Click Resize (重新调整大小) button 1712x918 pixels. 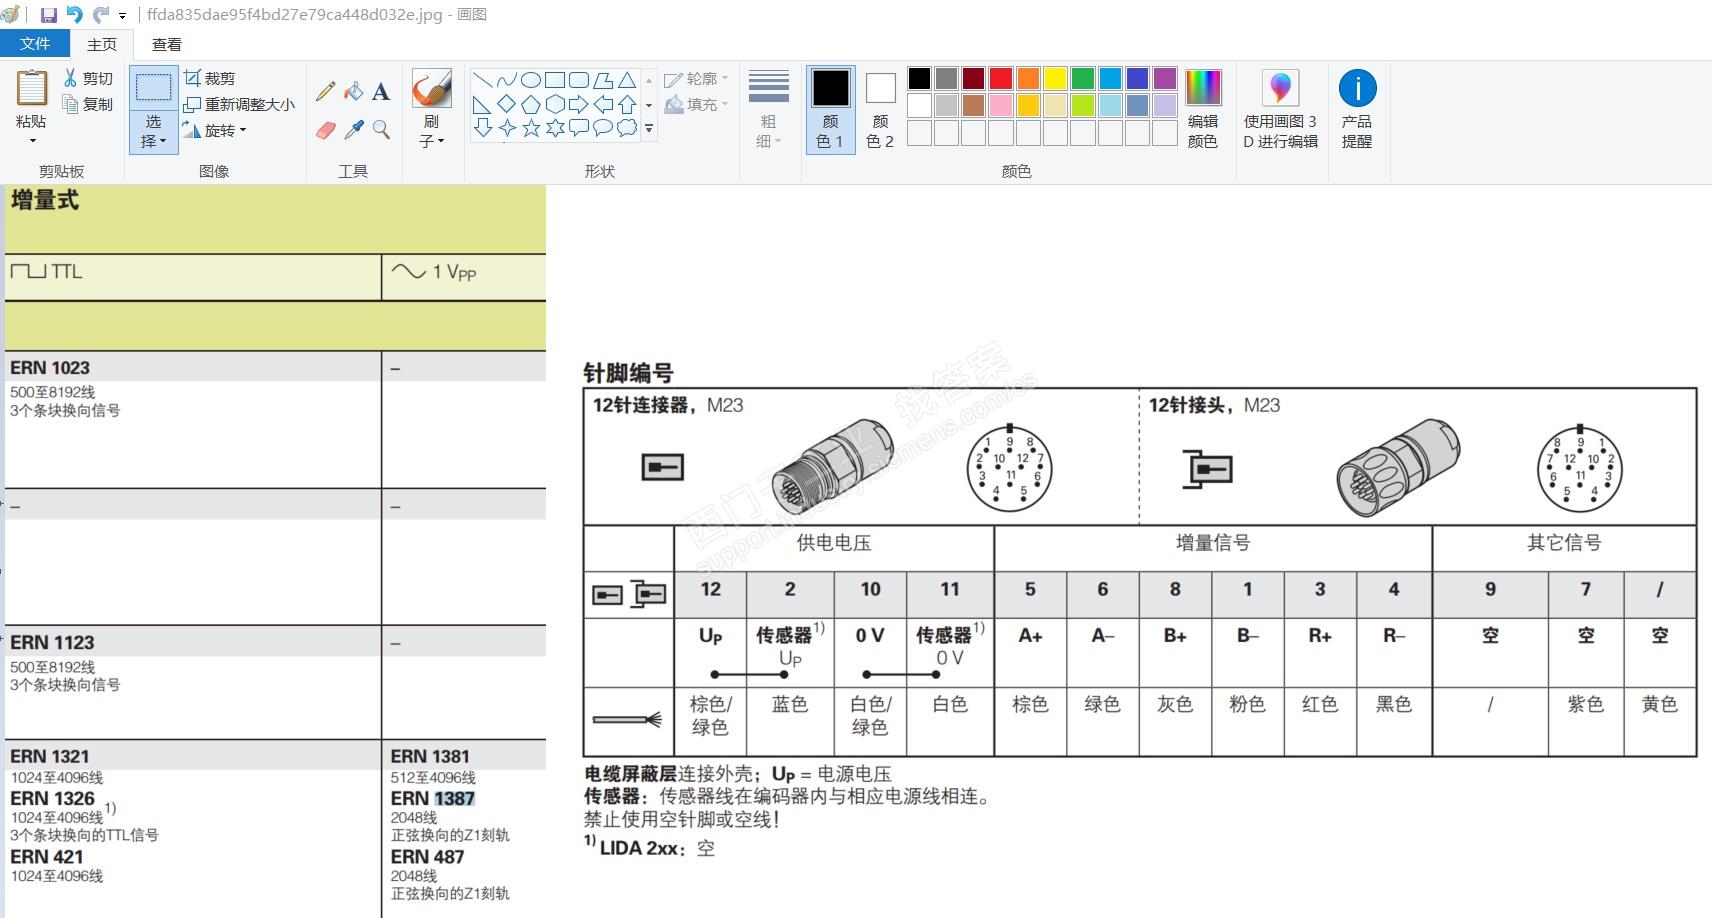(239, 104)
